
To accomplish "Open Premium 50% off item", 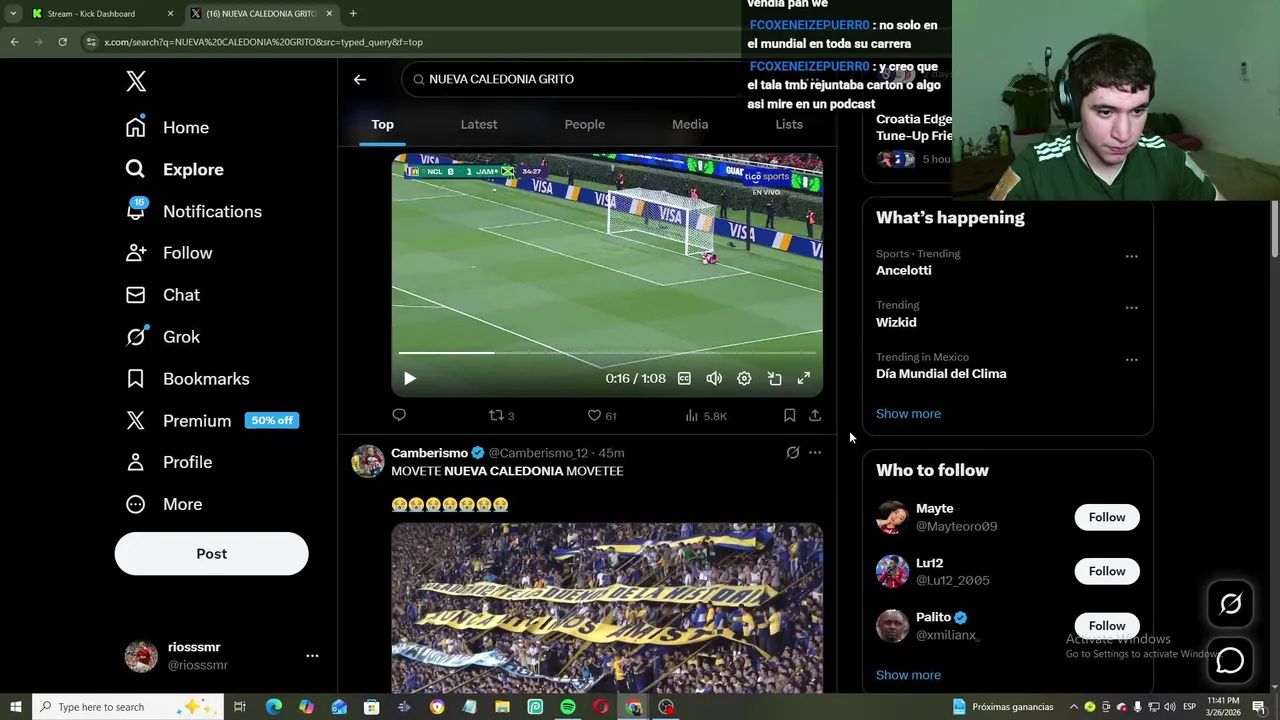I will pos(212,421).
